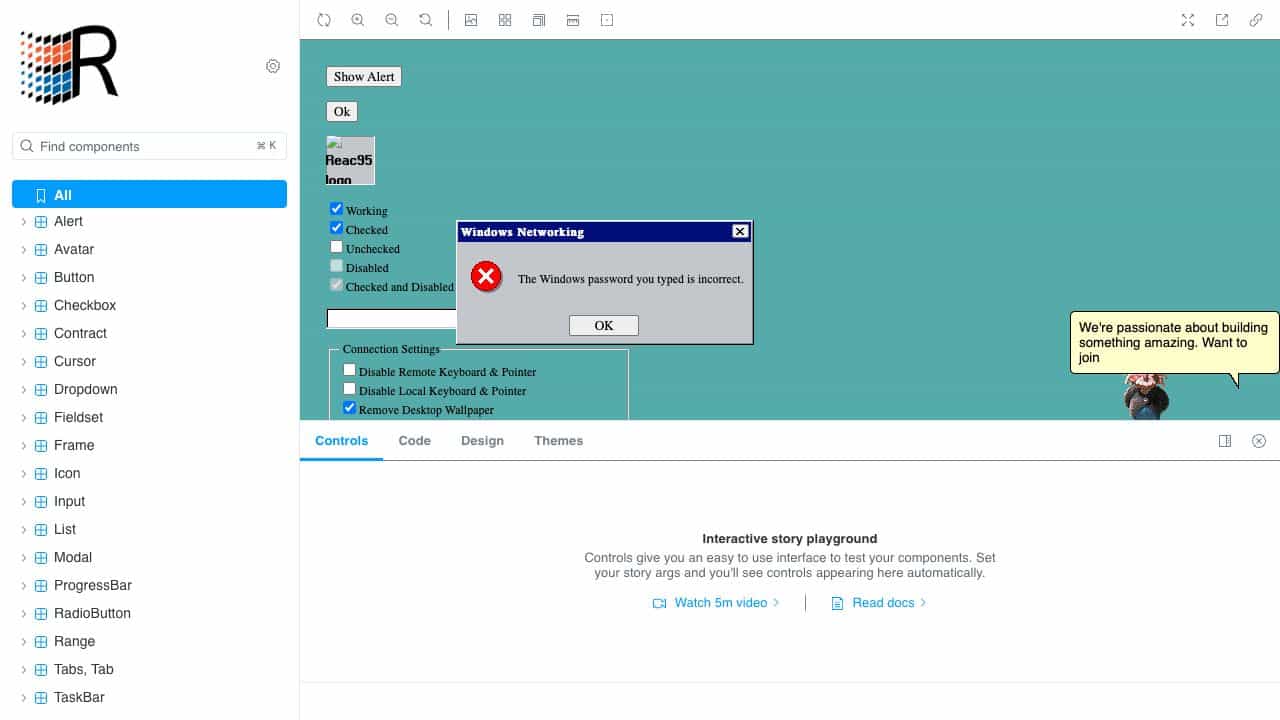The width and height of the screenshot is (1280, 720).
Task: Open the Themes tab
Action: (558, 441)
